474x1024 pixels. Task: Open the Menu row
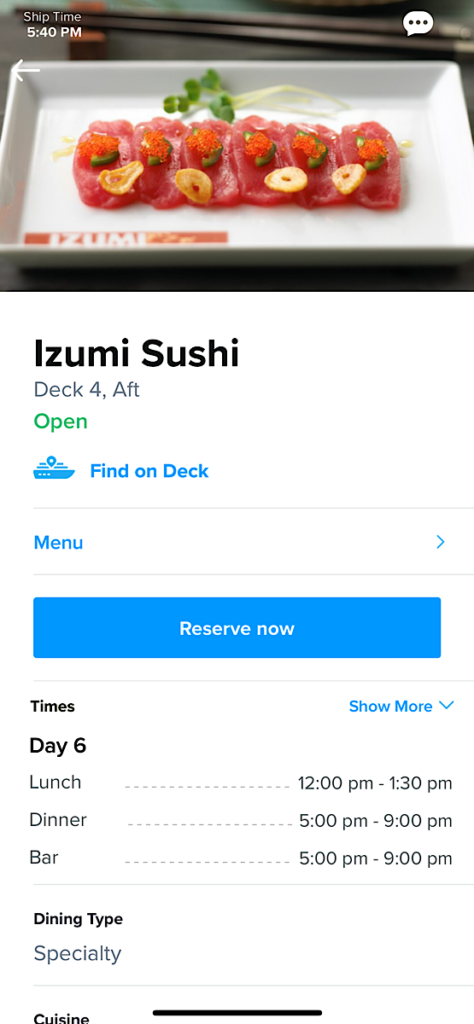pos(253,542)
